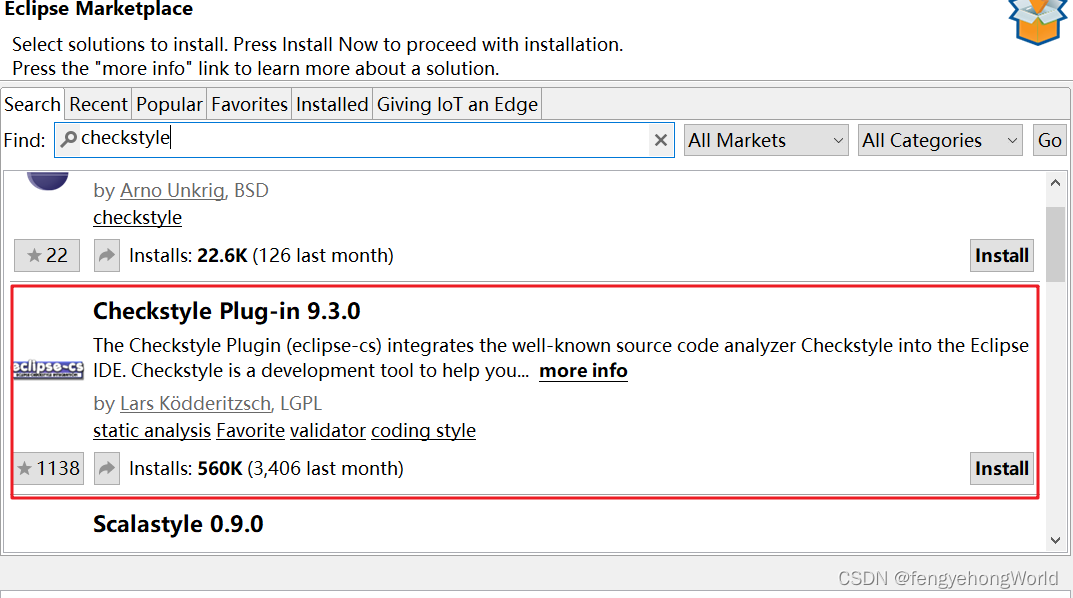The image size is (1073, 598).
Task: Share the Checkstyle Plug-in 9.3.0 entry
Action: click(x=107, y=468)
